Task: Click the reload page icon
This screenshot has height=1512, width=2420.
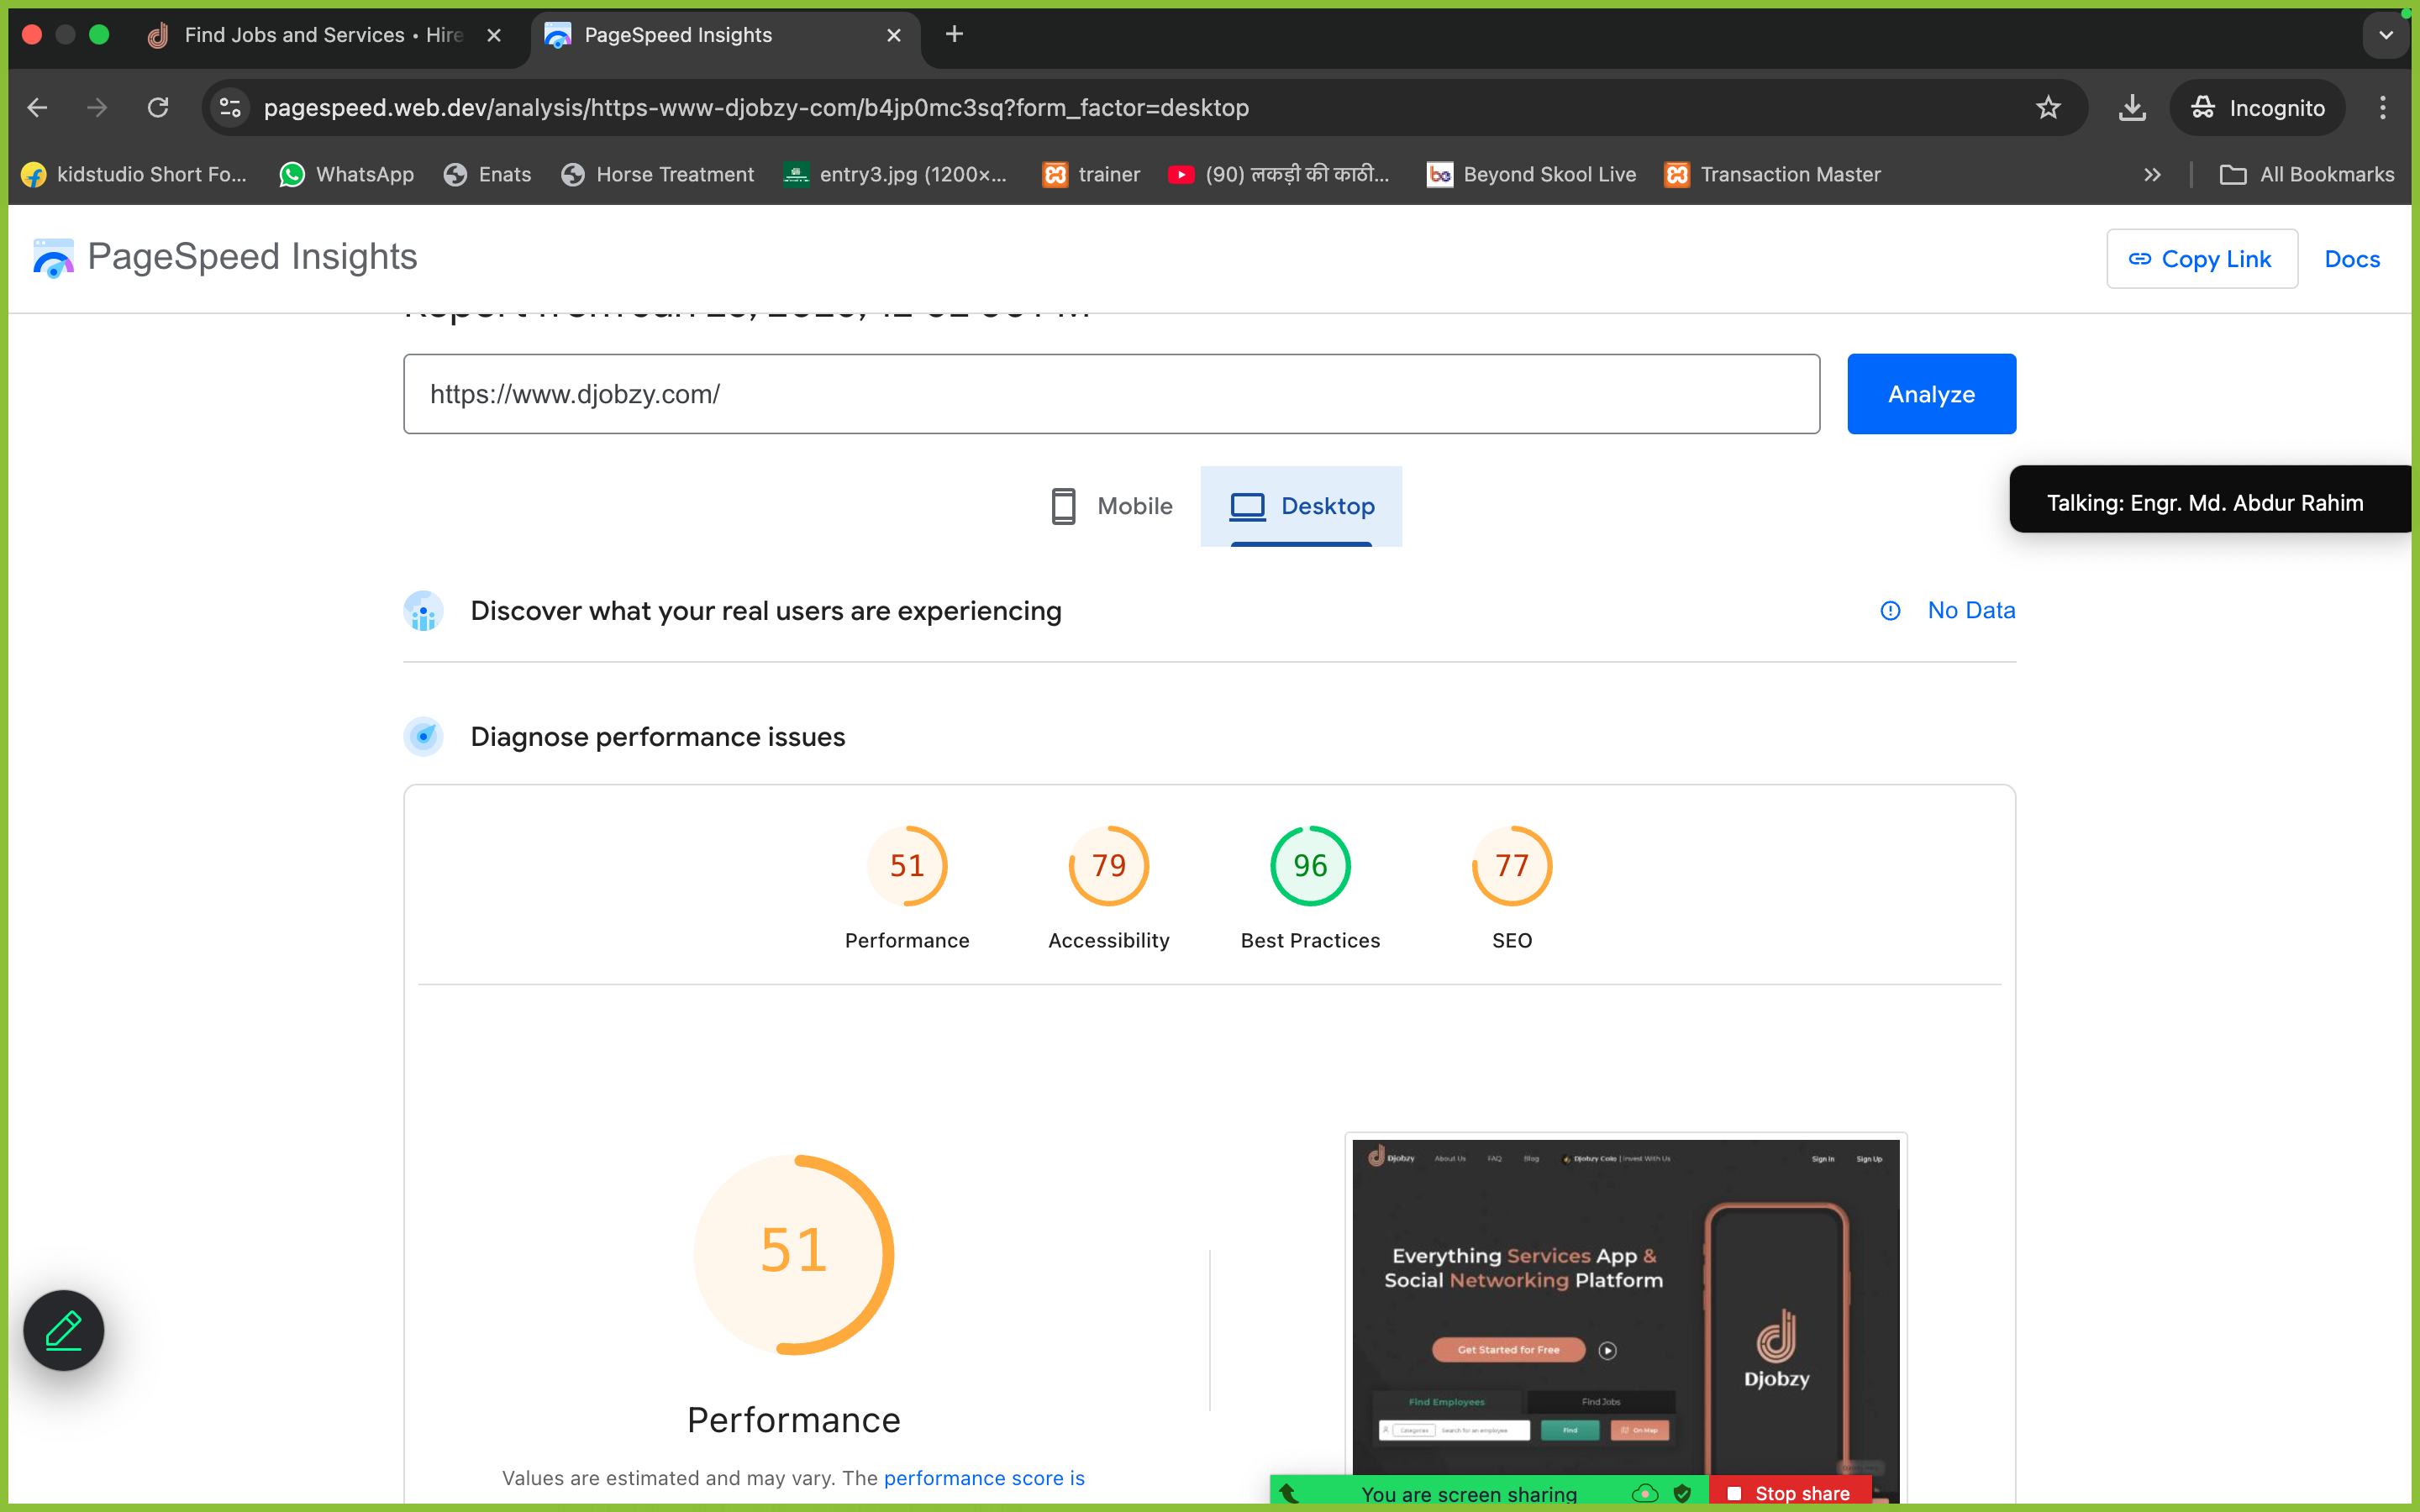Action: pyautogui.click(x=158, y=108)
